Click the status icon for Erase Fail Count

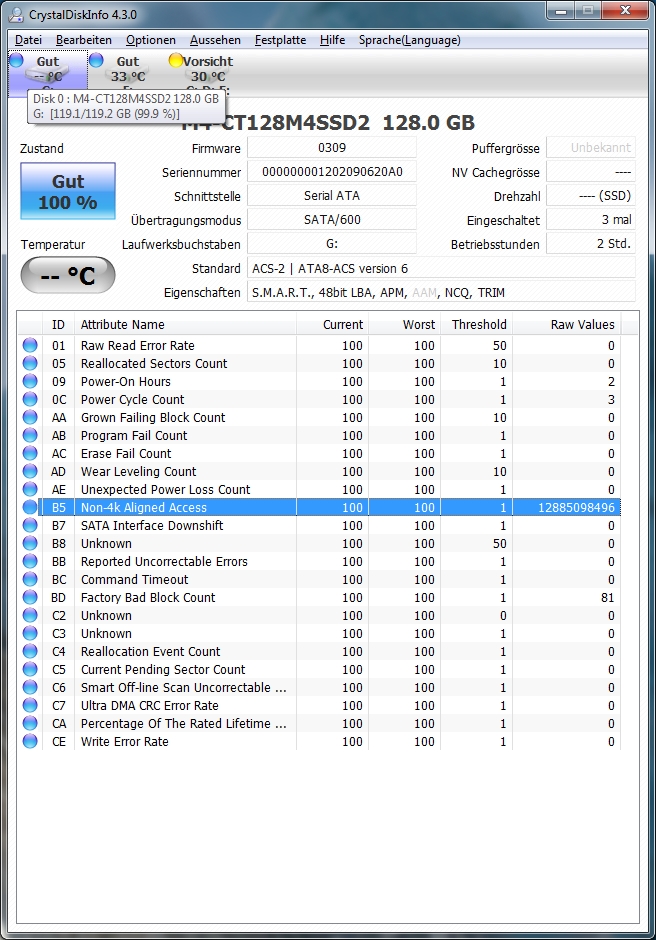(x=30, y=453)
